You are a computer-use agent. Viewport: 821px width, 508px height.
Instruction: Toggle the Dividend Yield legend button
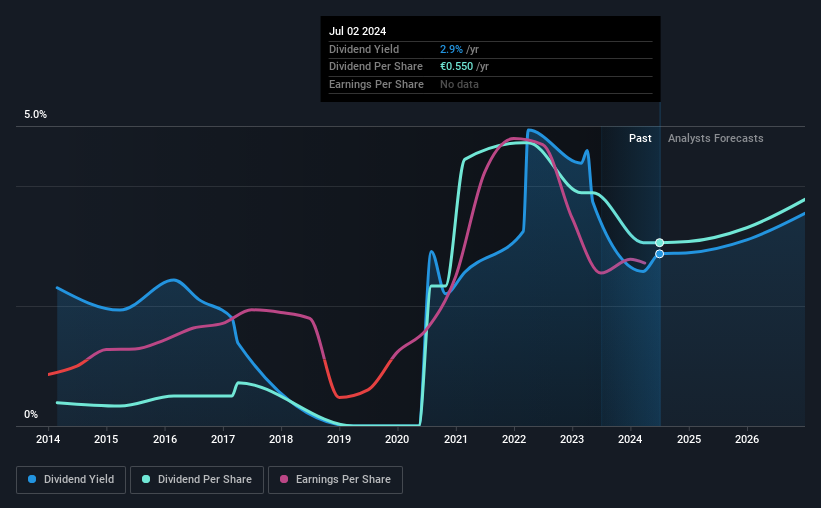coord(71,480)
